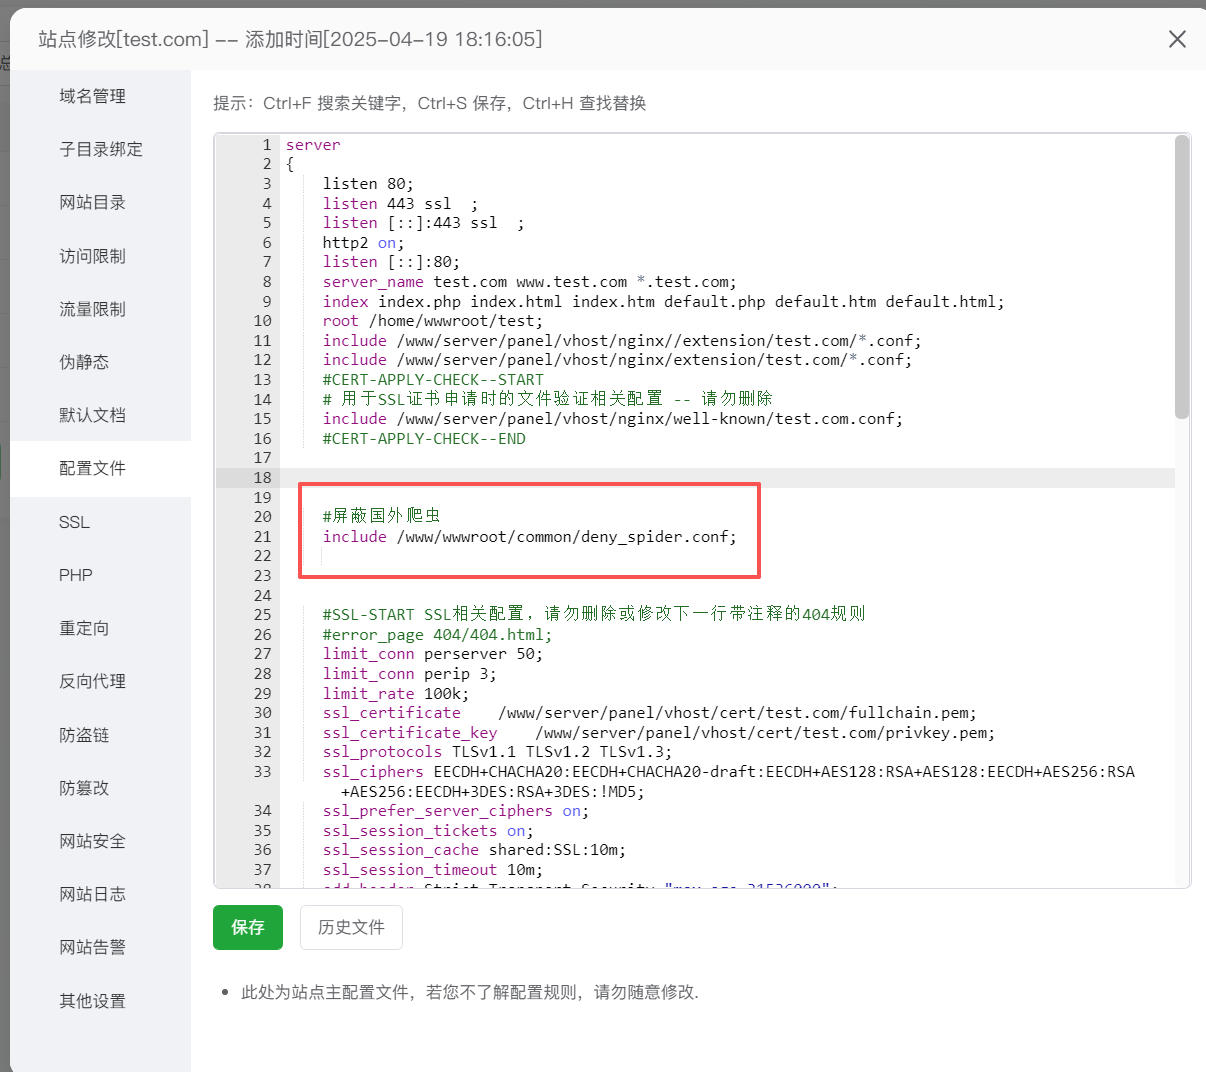
Task: Click the editor vertical scrollbar thumb
Action: point(1182,277)
